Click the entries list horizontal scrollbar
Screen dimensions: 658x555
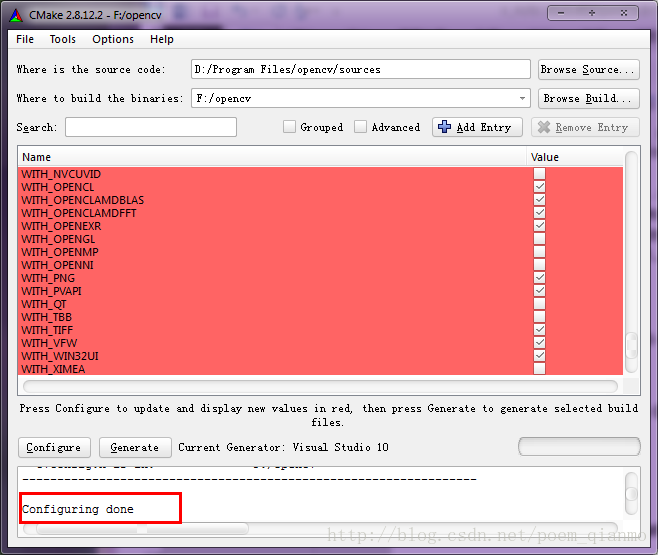click(x=320, y=386)
